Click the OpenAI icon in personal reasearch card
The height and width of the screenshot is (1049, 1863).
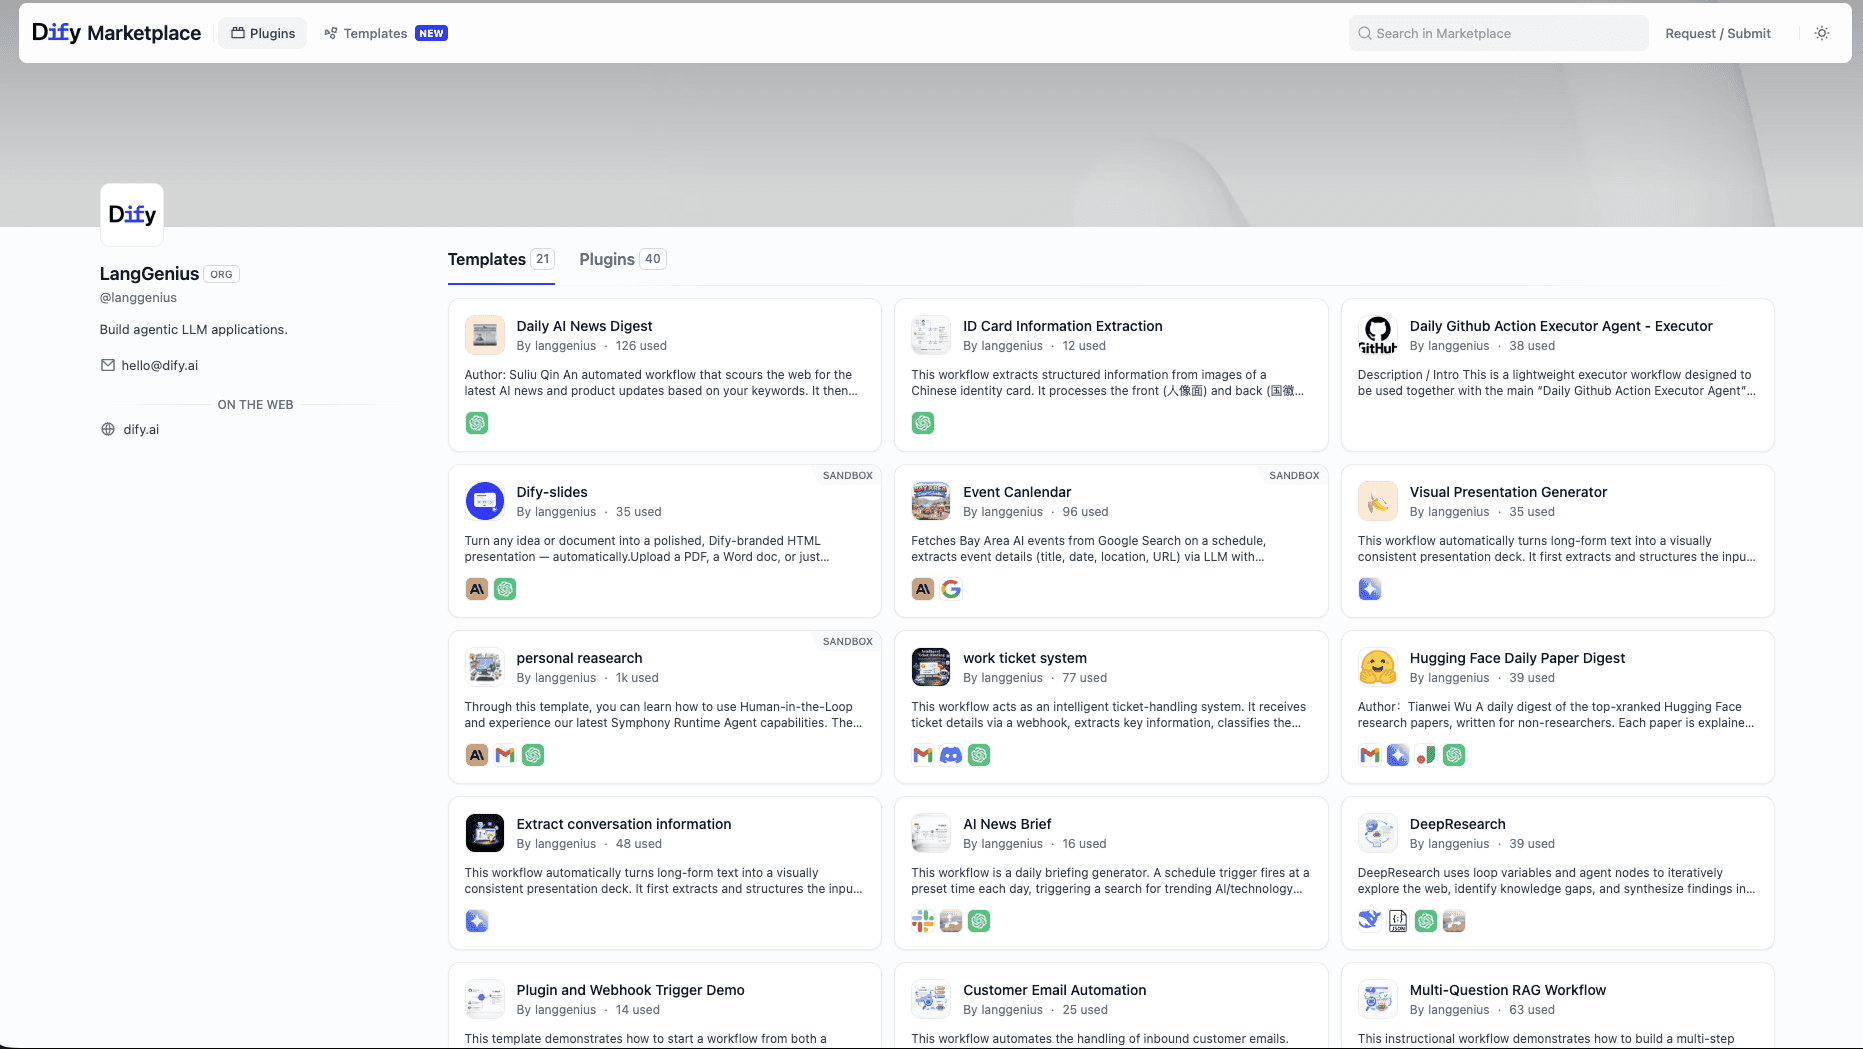[x=533, y=755]
